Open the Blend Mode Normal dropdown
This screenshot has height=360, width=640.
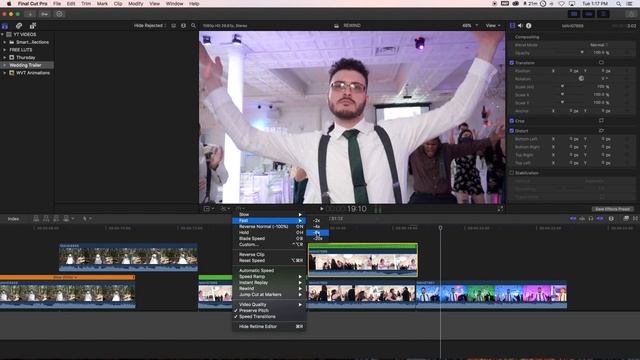pos(598,45)
